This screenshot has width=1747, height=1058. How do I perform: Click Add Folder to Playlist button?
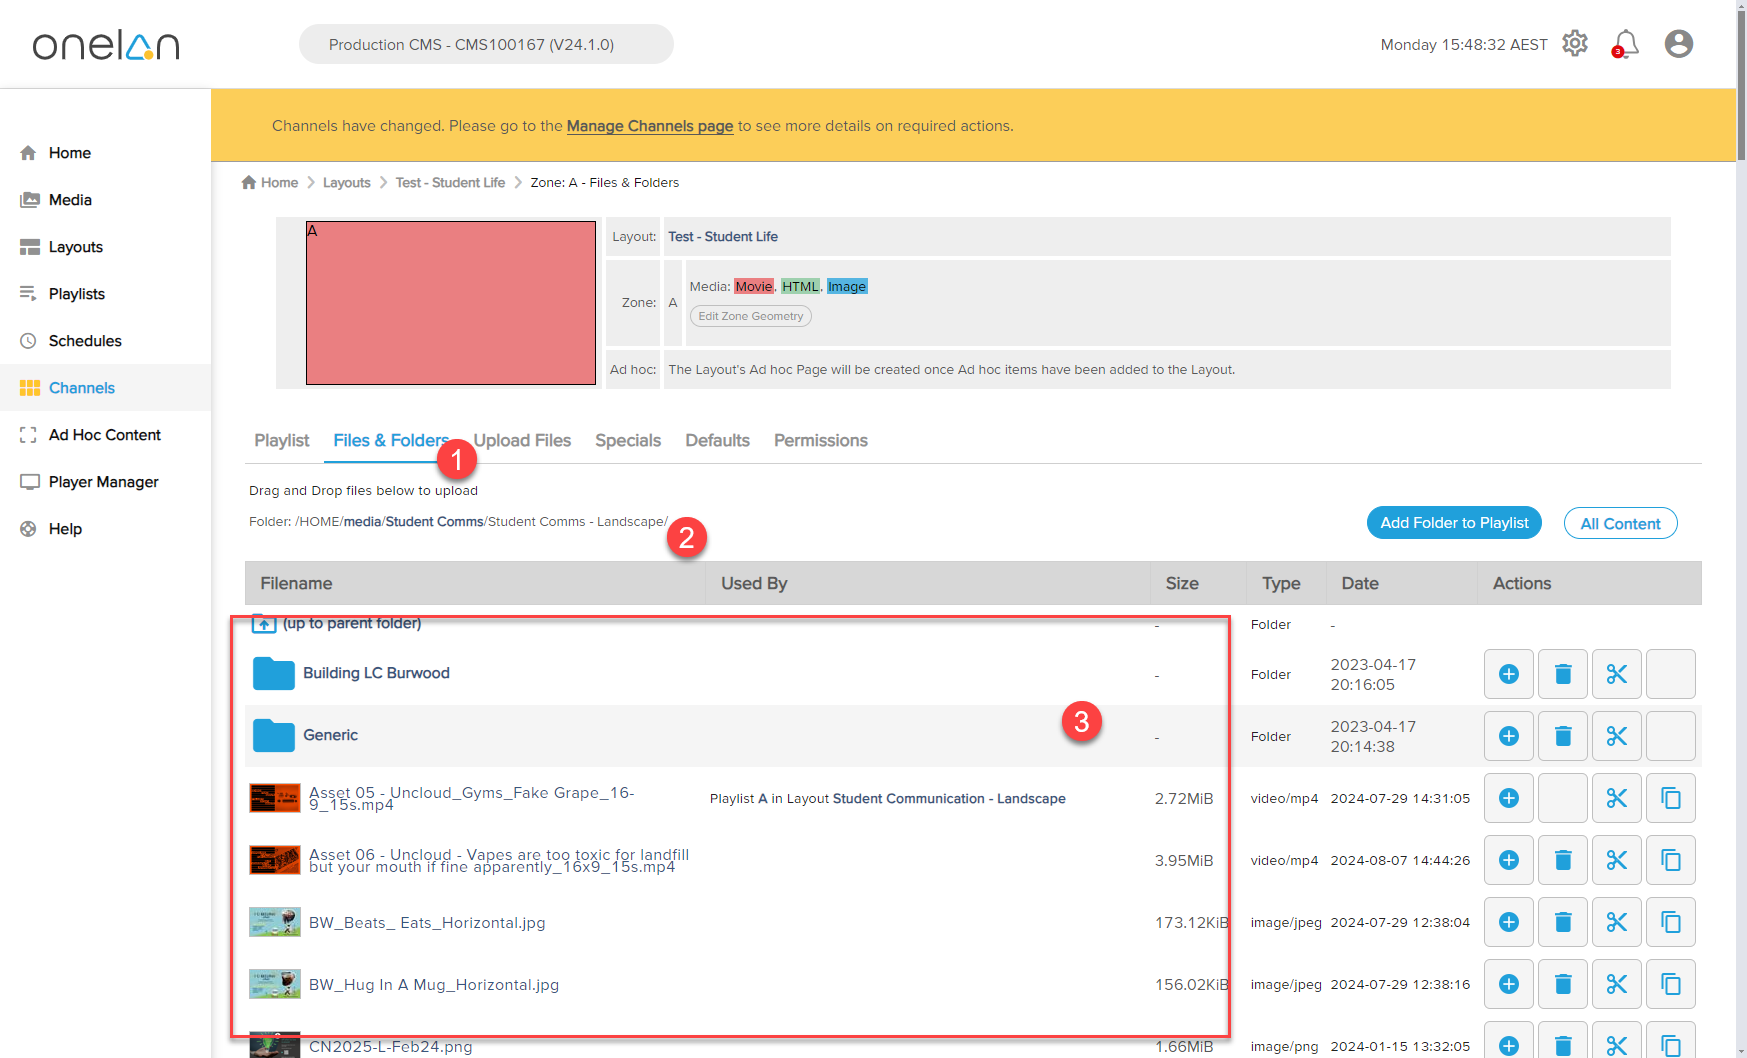[x=1453, y=523]
